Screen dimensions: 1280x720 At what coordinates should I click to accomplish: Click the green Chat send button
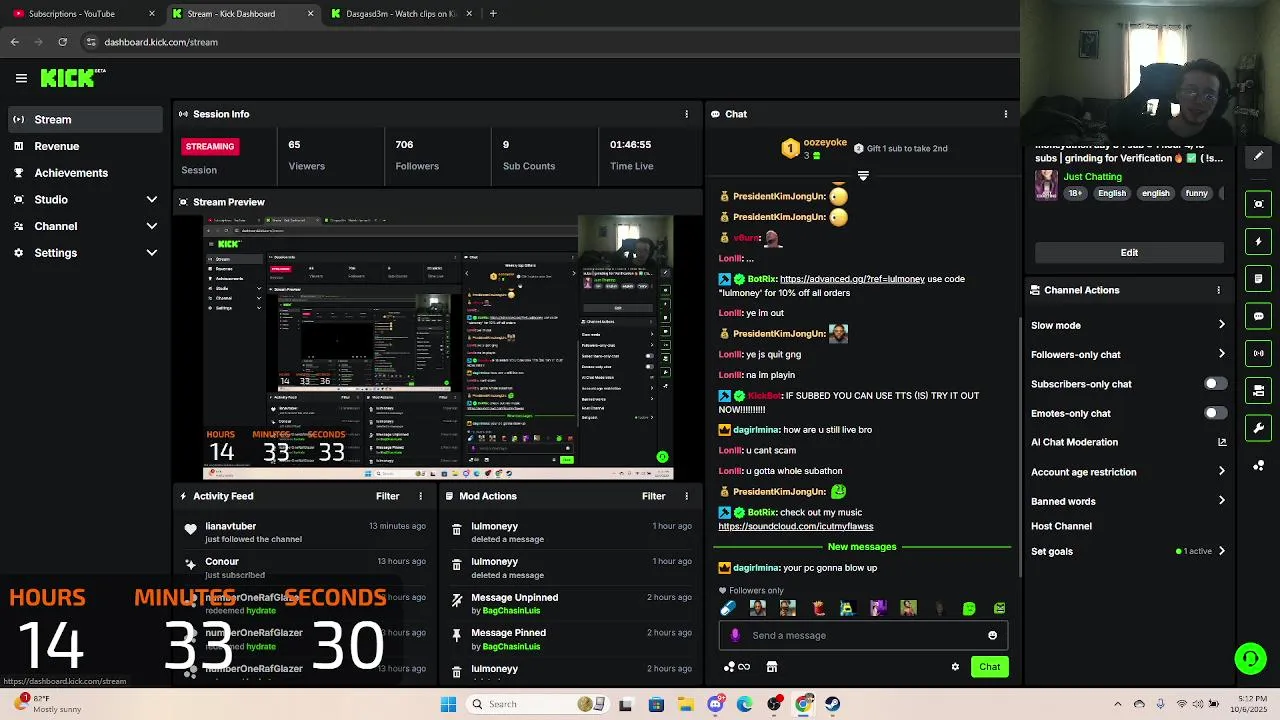989,667
